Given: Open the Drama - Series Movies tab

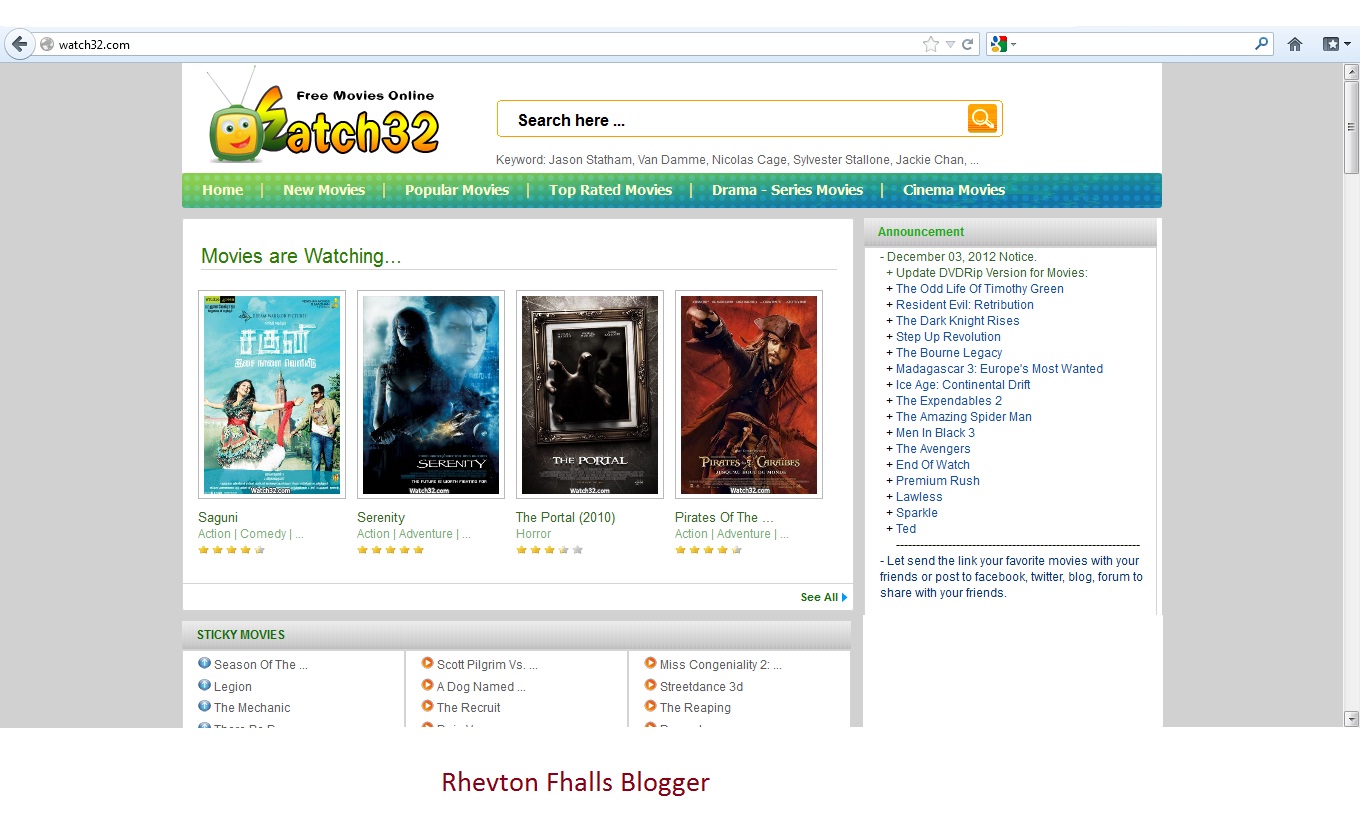Looking at the screenshot, I should [x=787, y=190].
